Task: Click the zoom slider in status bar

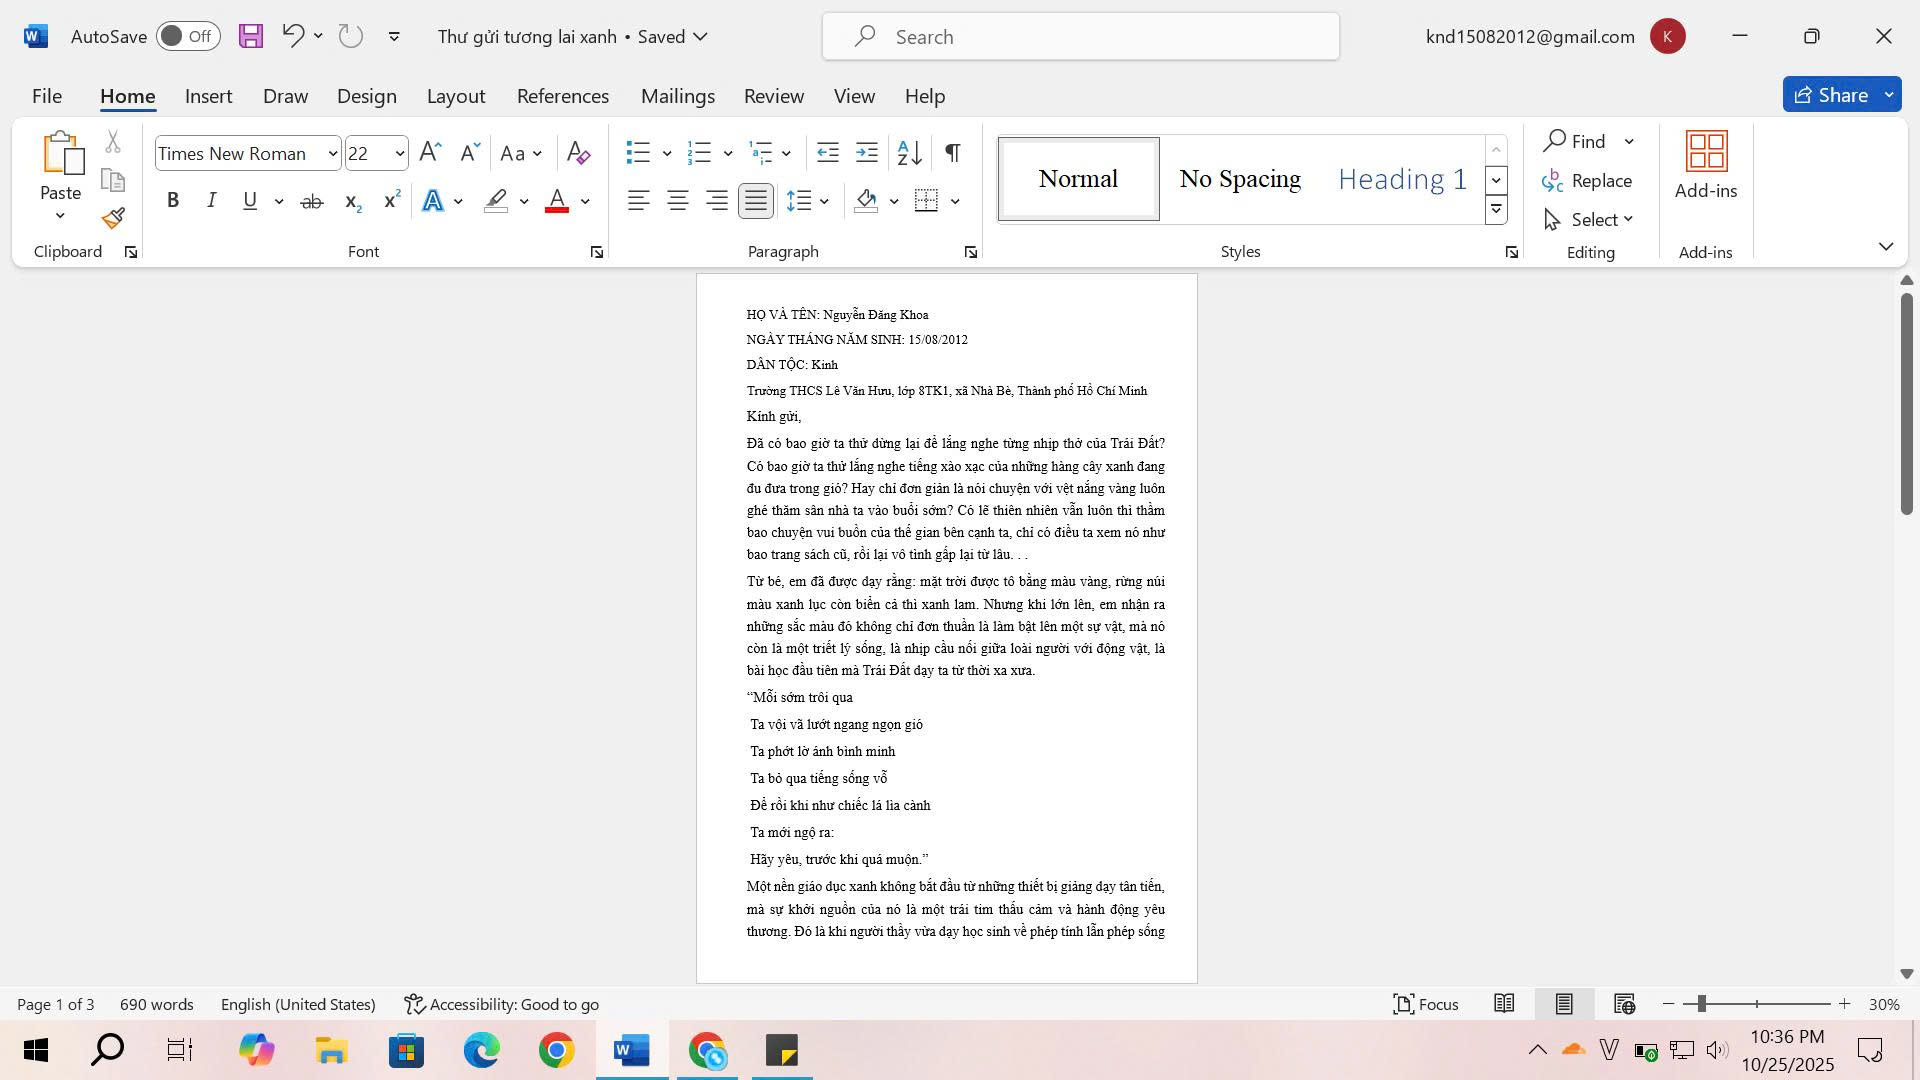Action: 1756,1004
